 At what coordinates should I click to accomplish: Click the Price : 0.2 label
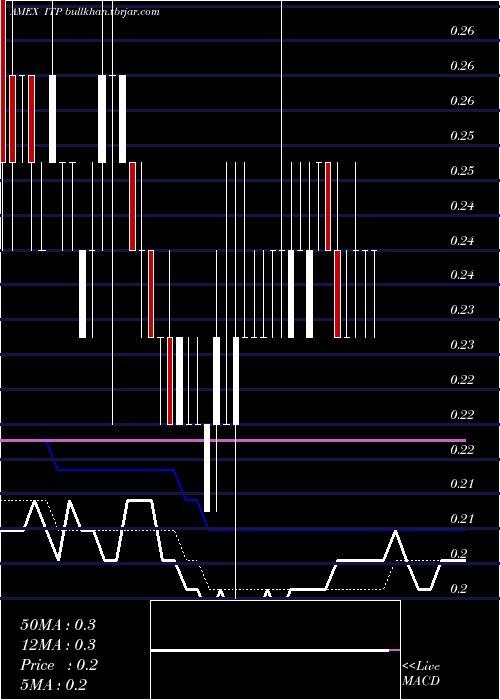pos(59,665)
